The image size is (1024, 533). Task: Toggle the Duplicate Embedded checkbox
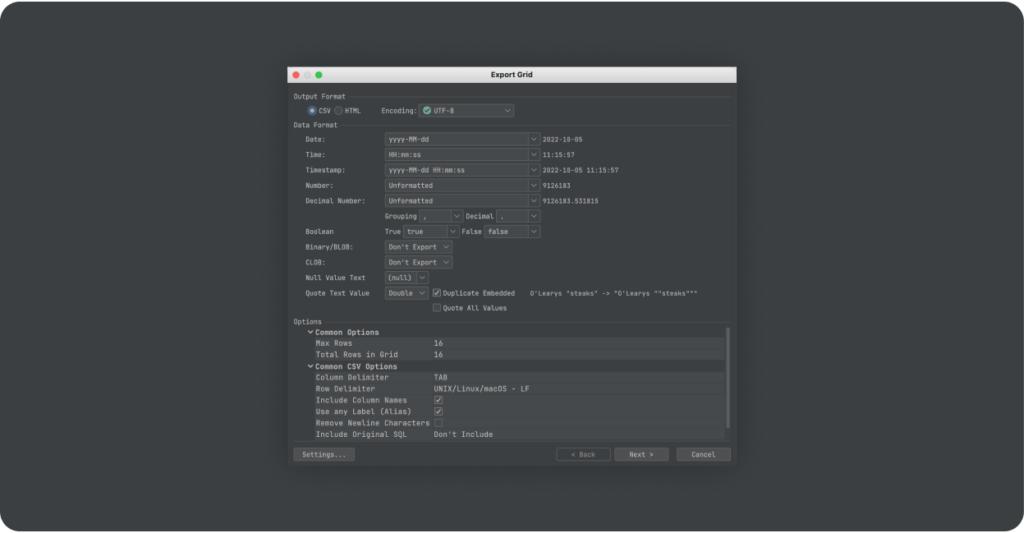(x=437, y=293)
